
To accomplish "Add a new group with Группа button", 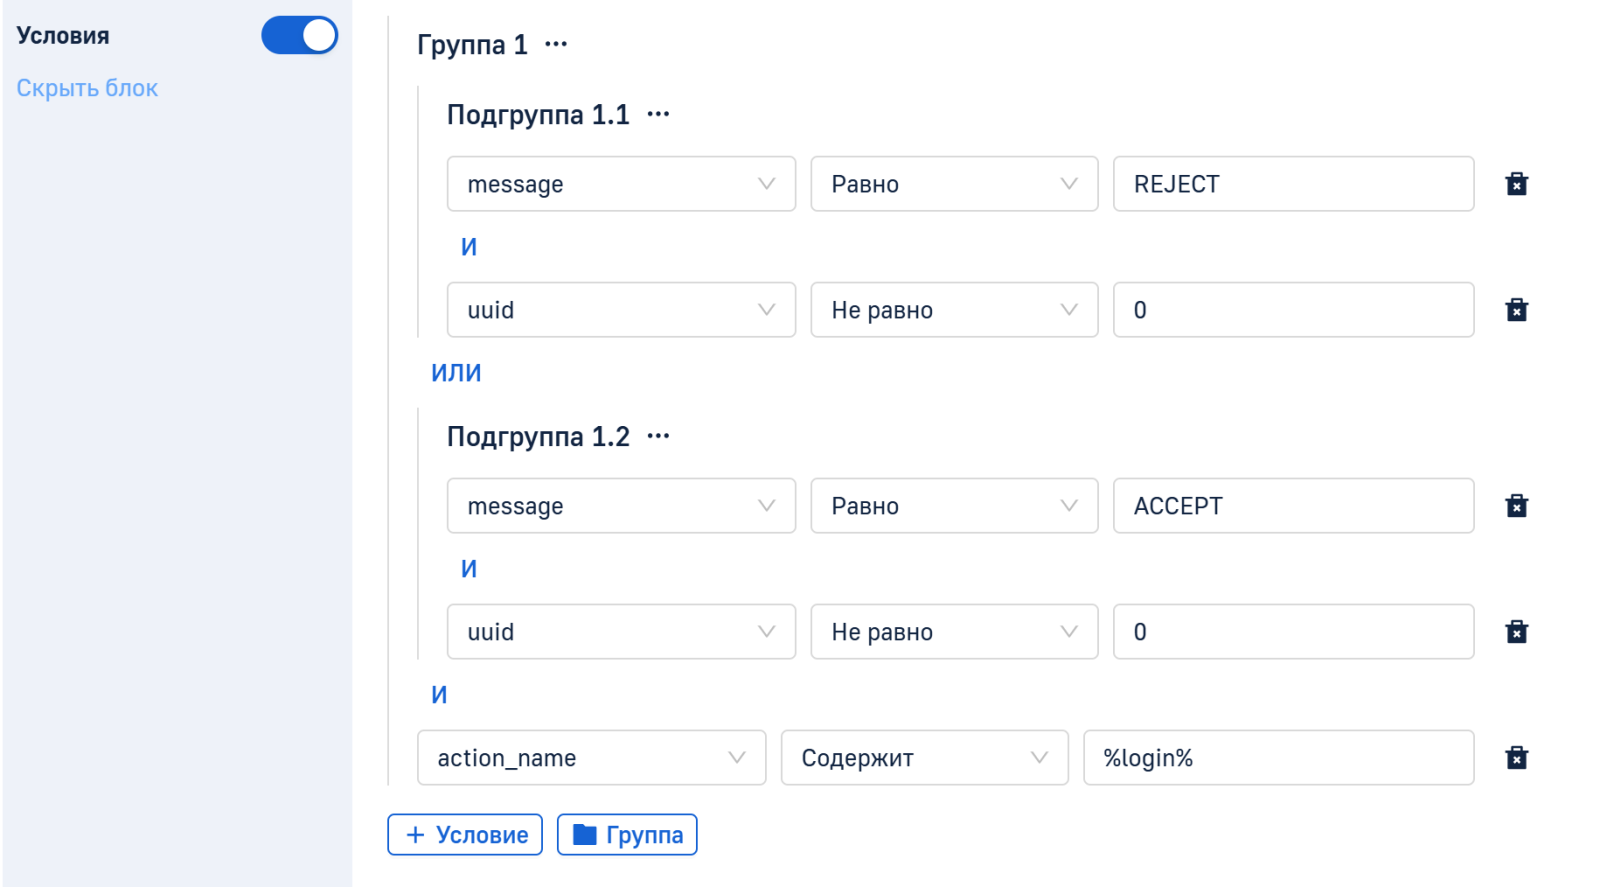I will [627, 835].
